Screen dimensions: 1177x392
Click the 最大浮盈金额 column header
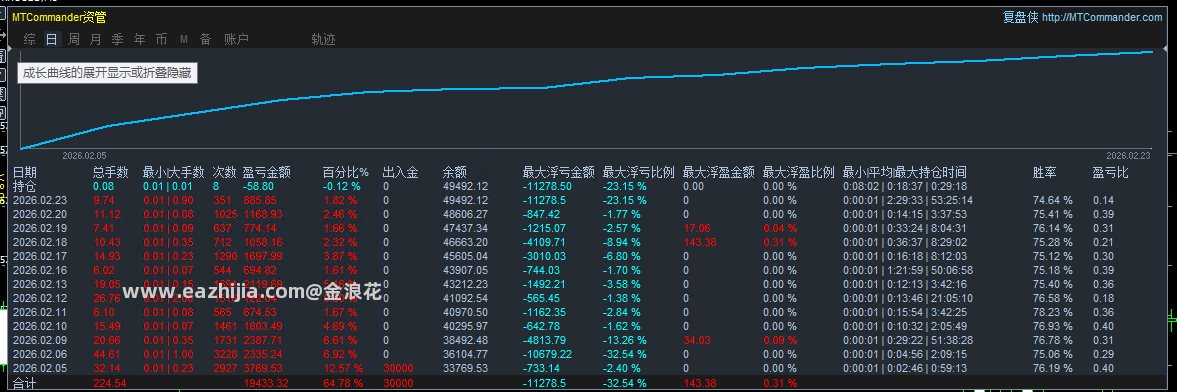[719, 173]
